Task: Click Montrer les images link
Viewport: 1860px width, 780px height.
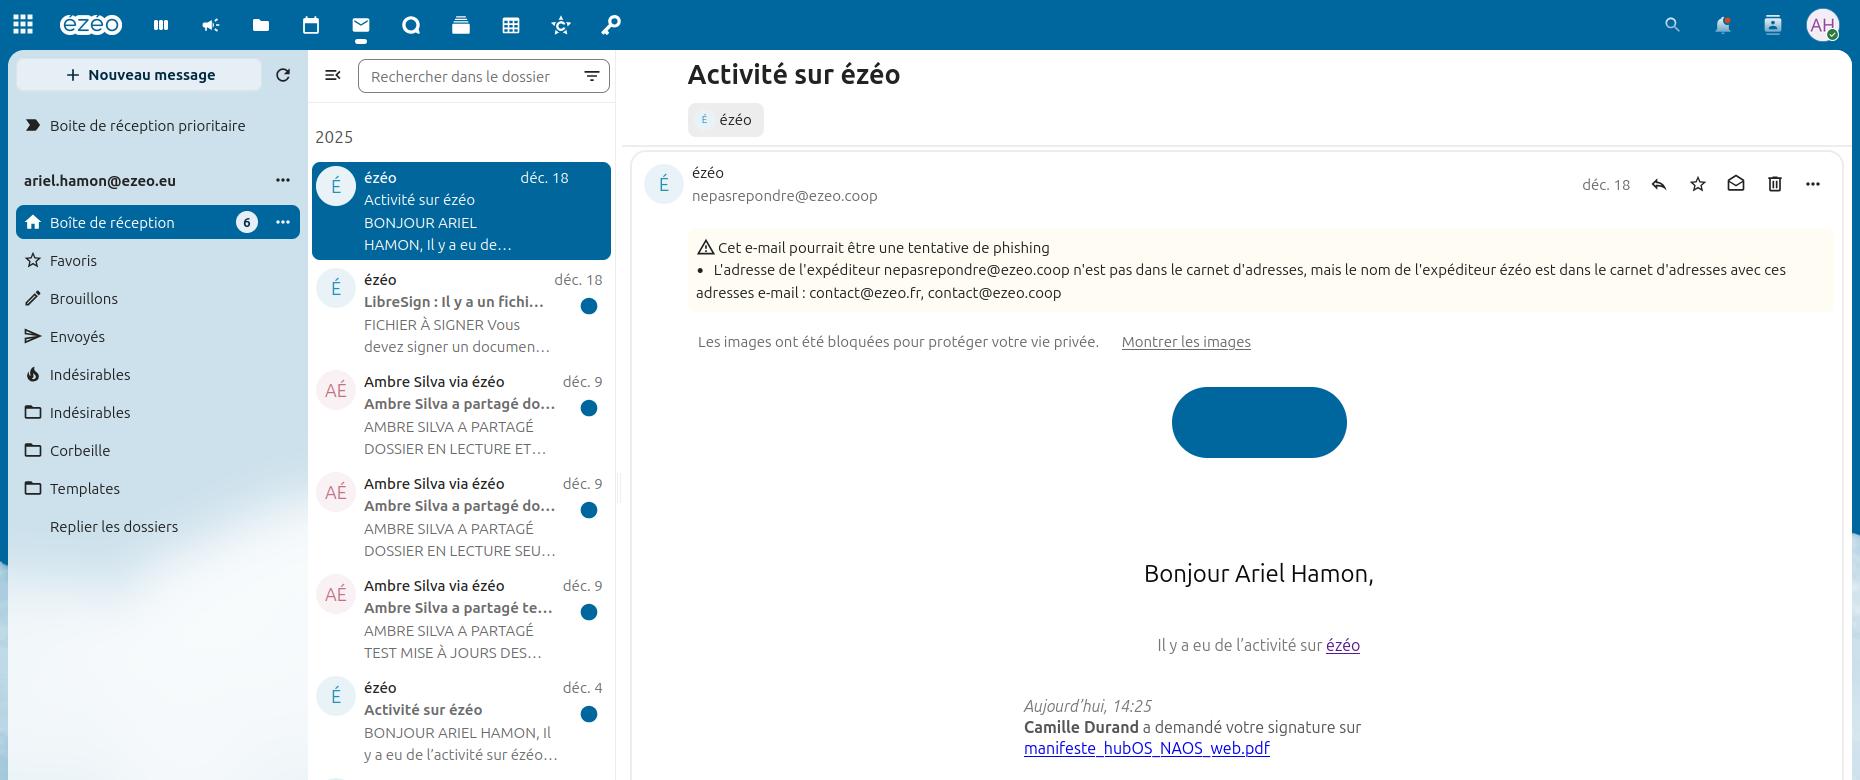Action: [1186, 342]
